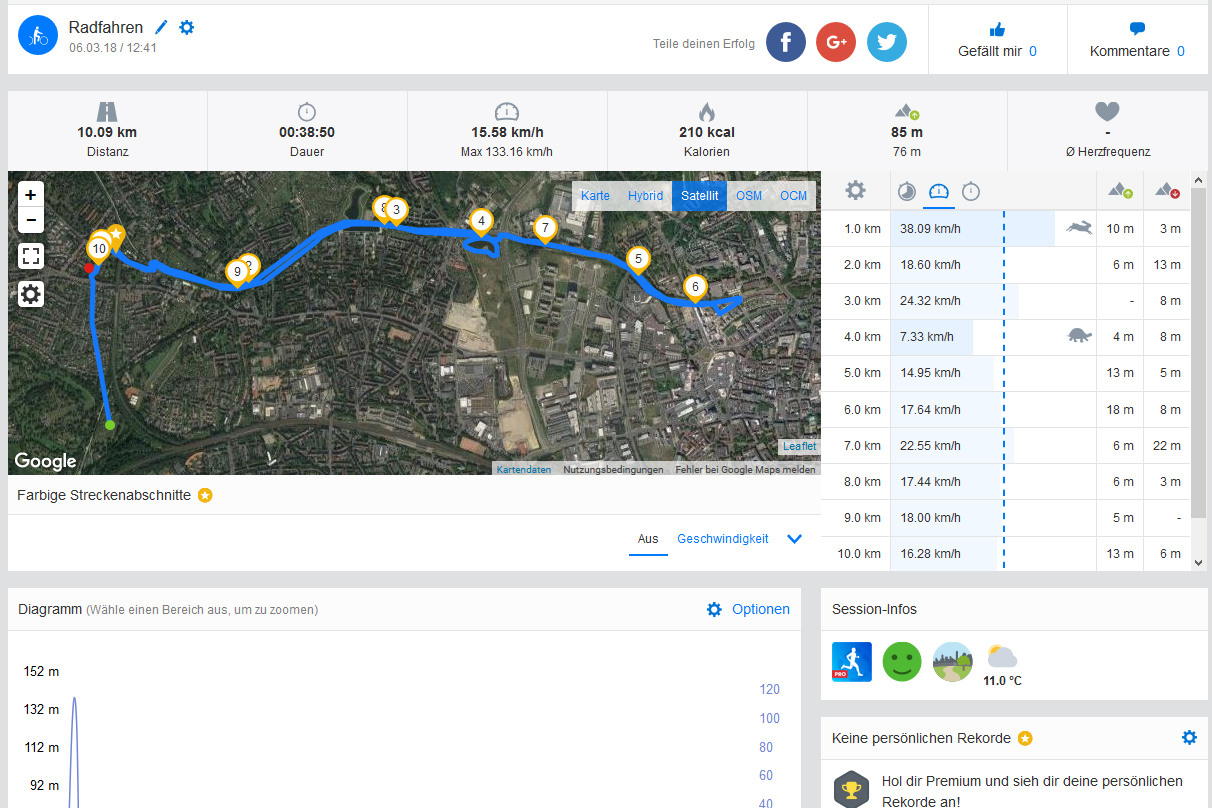1212x808 pixels.
Task: Click premium star beside Farbige Streckenabschnitte
Action: (x=205, y=495)
